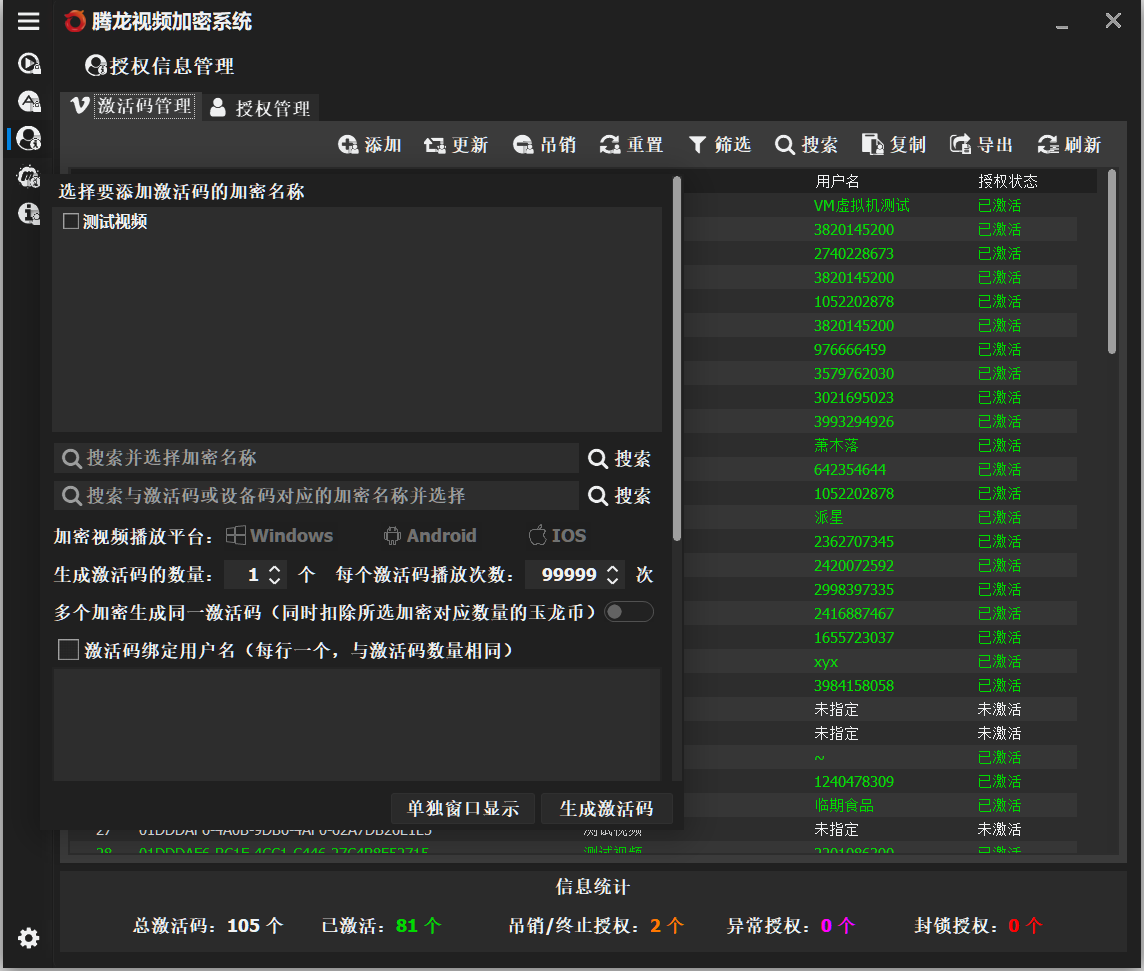Click the 总激活码 105 statistic
1144x971 pixels.
coord(208,926)
